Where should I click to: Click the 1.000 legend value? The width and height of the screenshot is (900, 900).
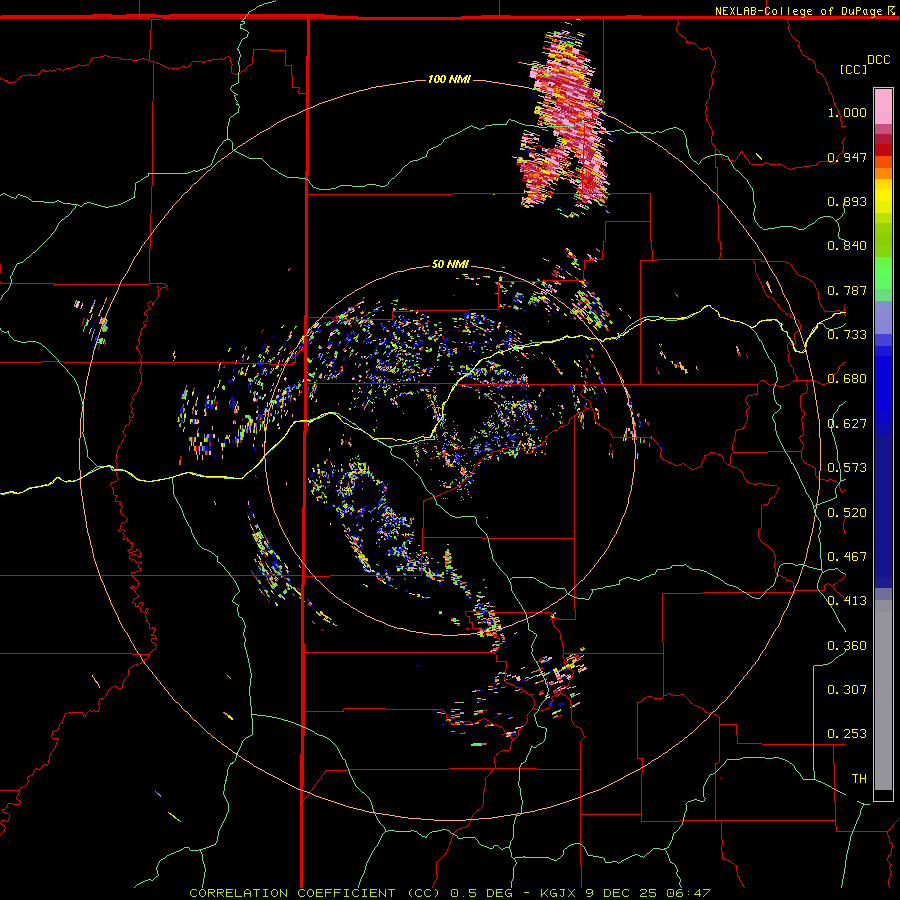point(847,112)
